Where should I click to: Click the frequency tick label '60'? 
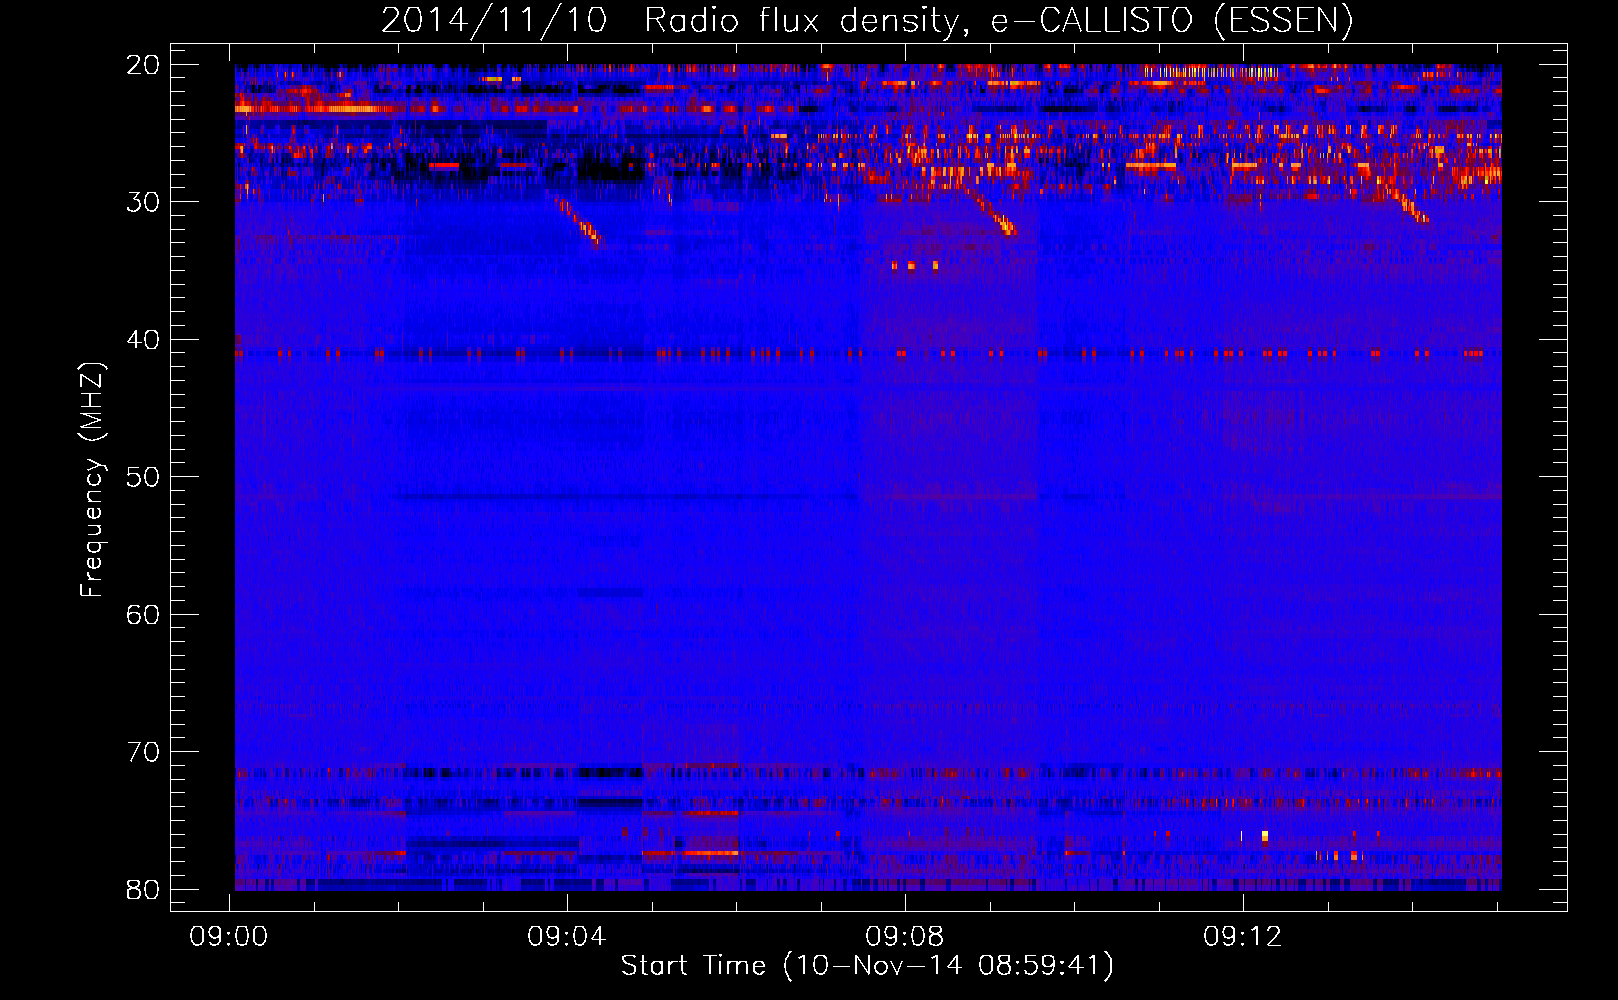[143, 614]
